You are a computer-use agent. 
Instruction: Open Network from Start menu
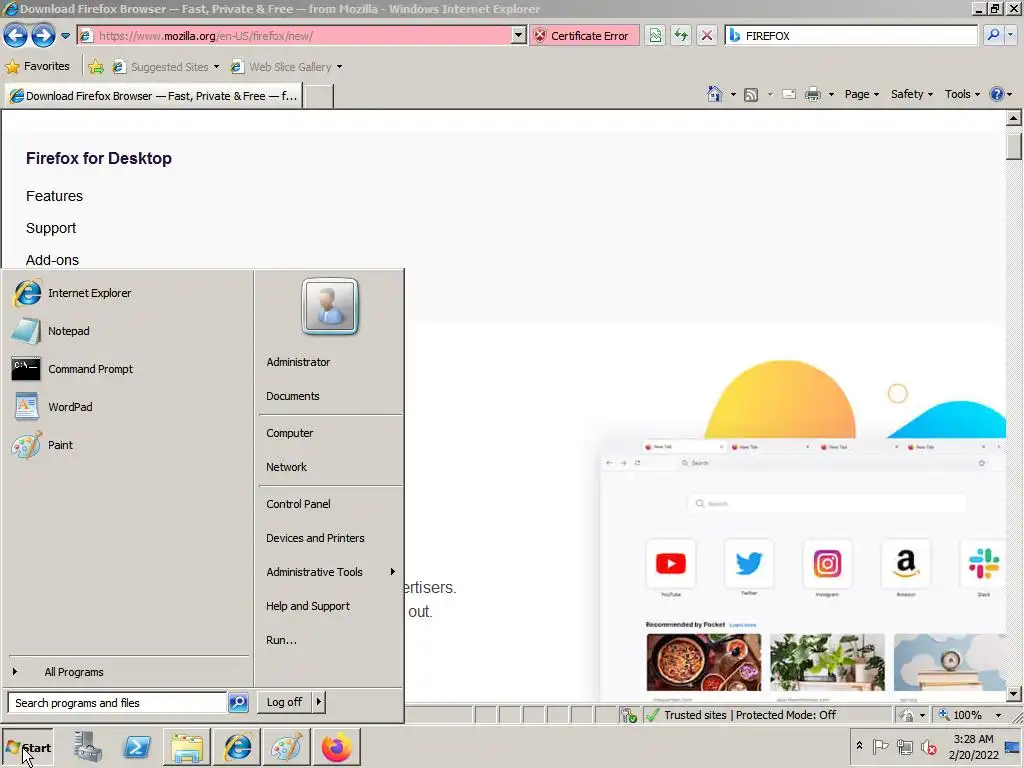pos(330,467)
